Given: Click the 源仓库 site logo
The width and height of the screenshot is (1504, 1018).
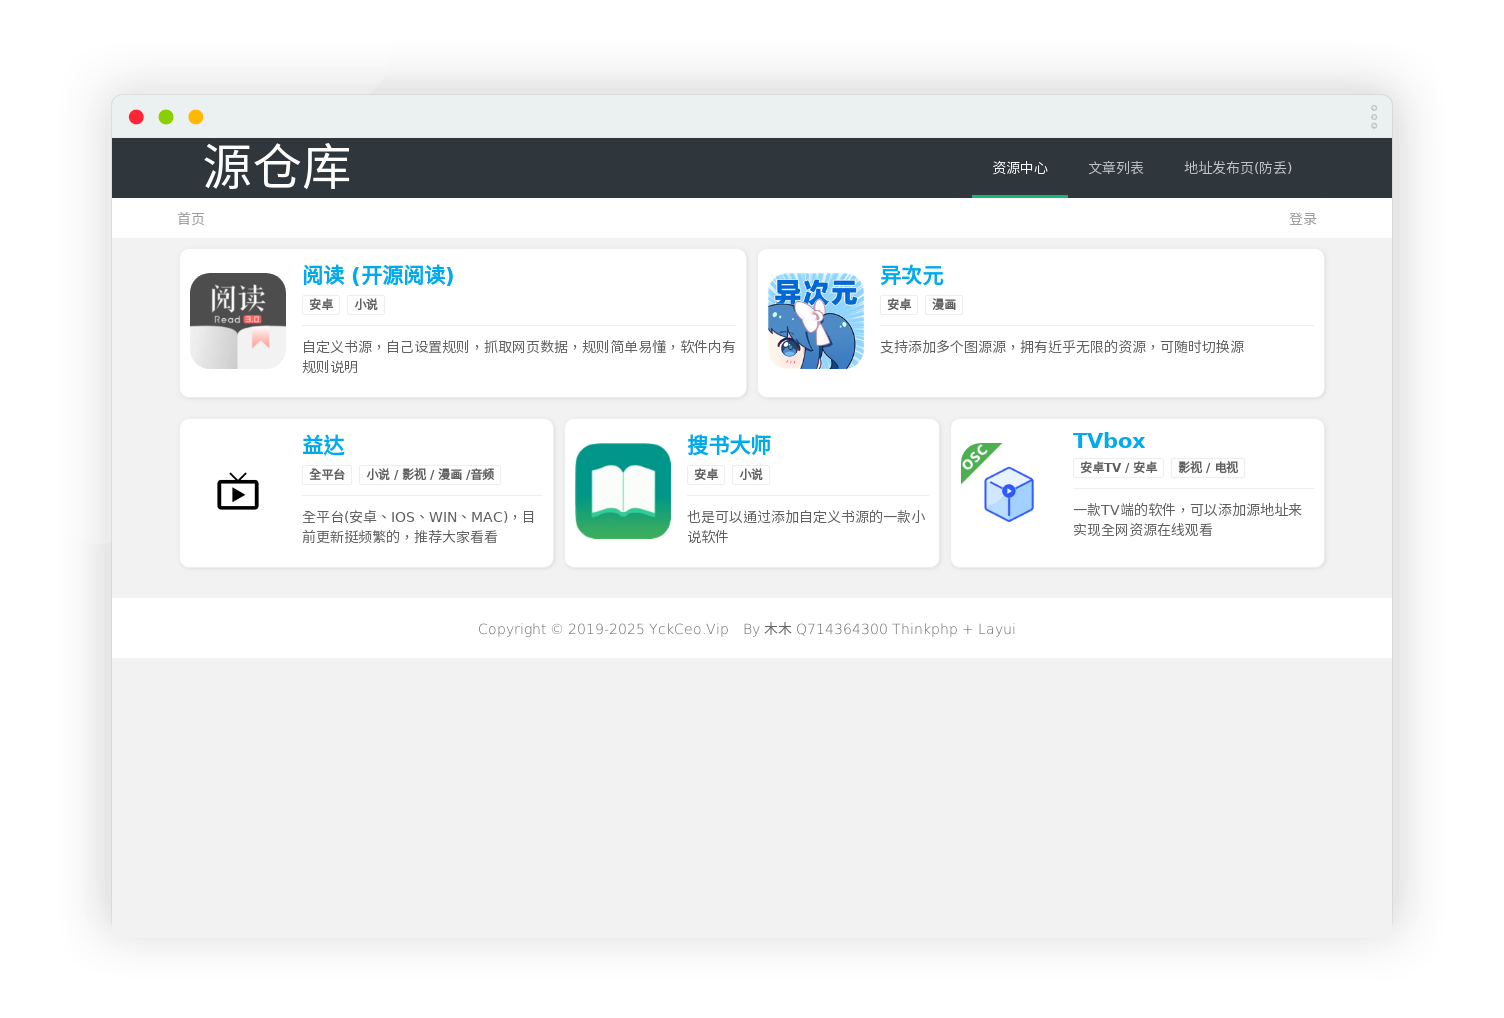Looking at the screenshot, I should coord(277,167).
